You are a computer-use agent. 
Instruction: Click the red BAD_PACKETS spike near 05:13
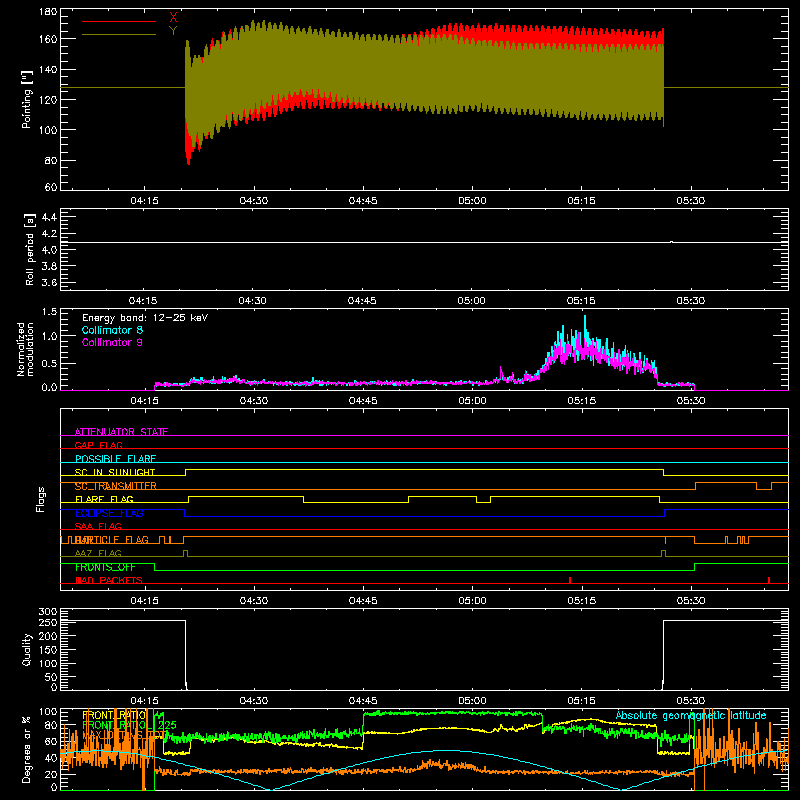pyautogui.click(x=570, y=580)
